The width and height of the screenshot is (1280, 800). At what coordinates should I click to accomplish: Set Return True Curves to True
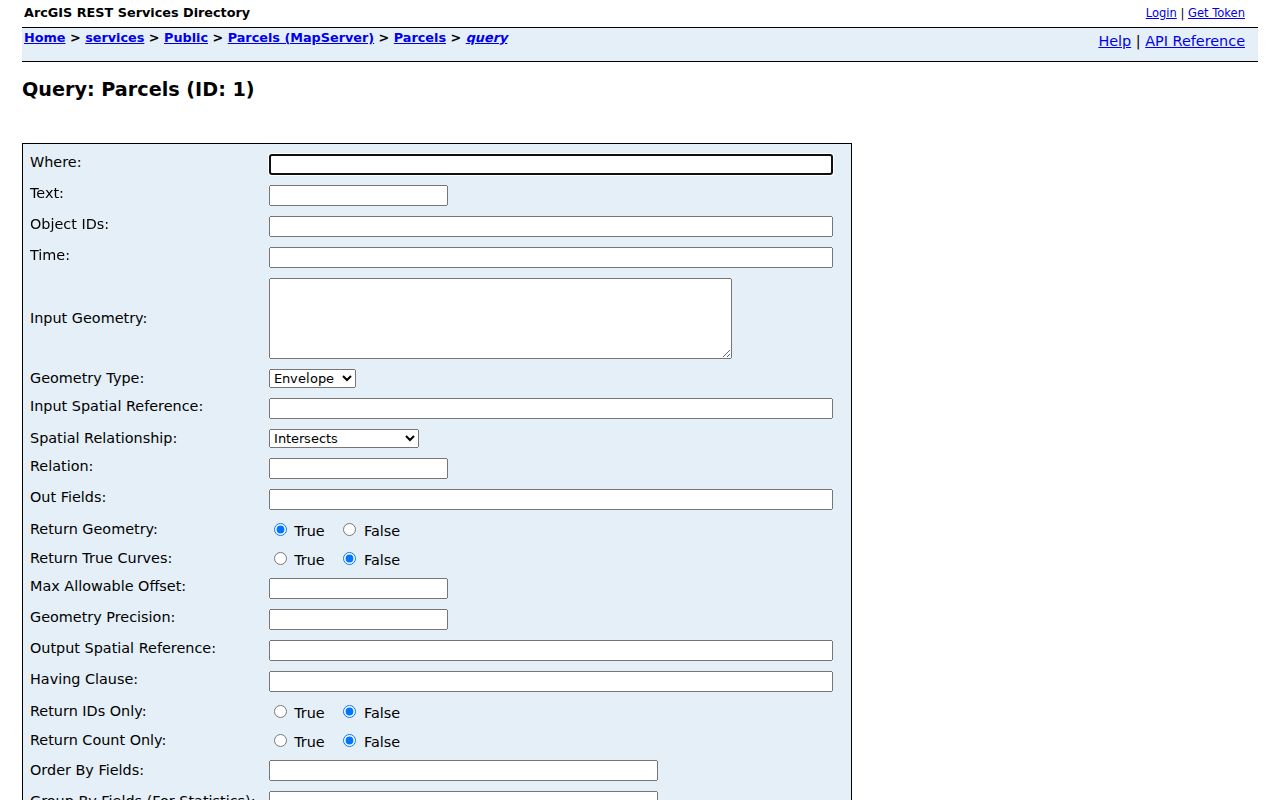(280, 559)
